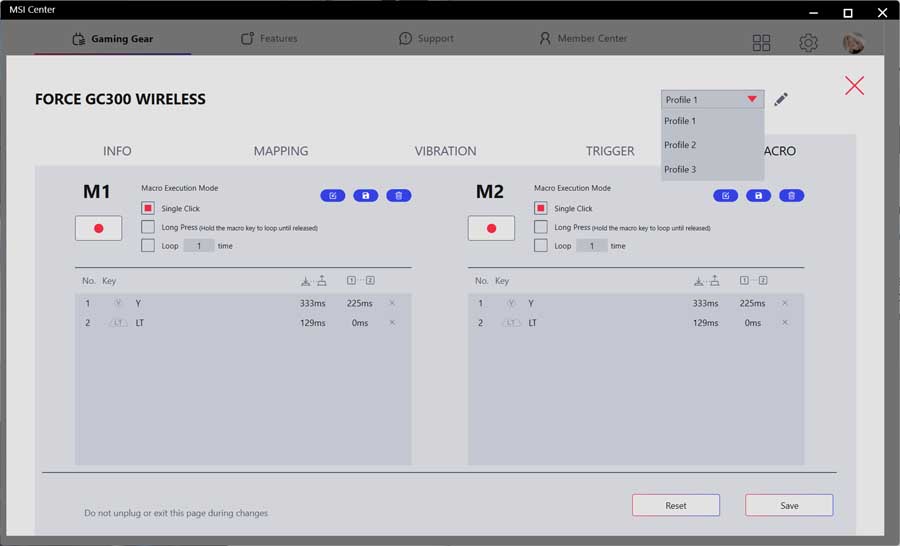Switch to the TRIGGER tab
This screenshot has width=900, height=546.
coord(610,151)
